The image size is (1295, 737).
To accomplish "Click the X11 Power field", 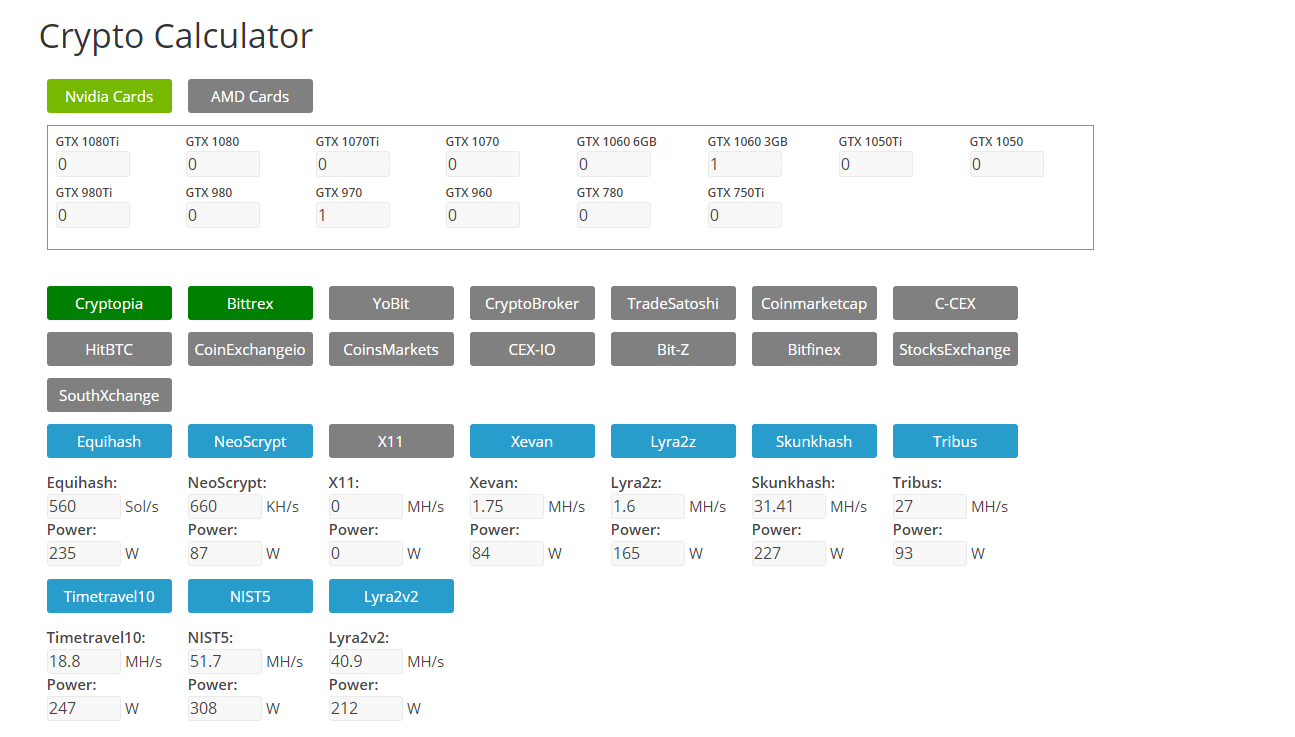I will [366, 553].
